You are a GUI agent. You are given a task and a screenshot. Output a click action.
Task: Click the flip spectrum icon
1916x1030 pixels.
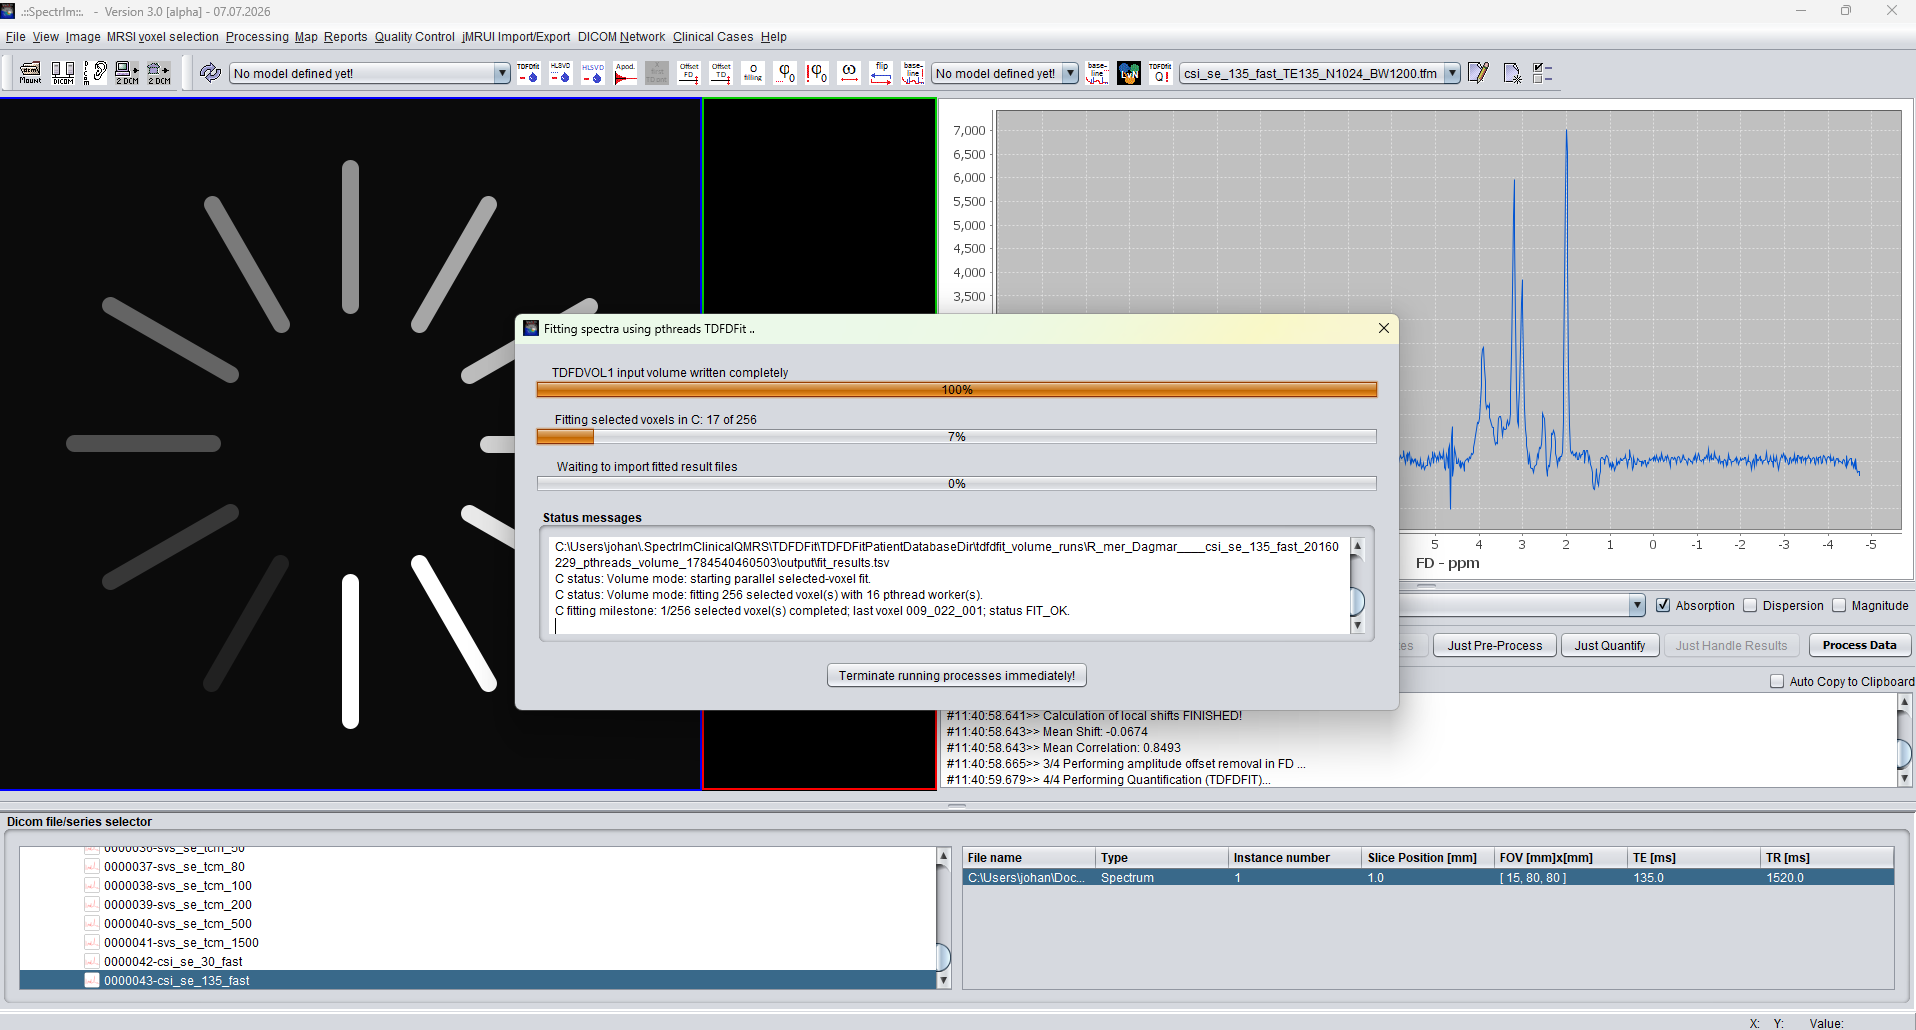[x=881, y=73]
